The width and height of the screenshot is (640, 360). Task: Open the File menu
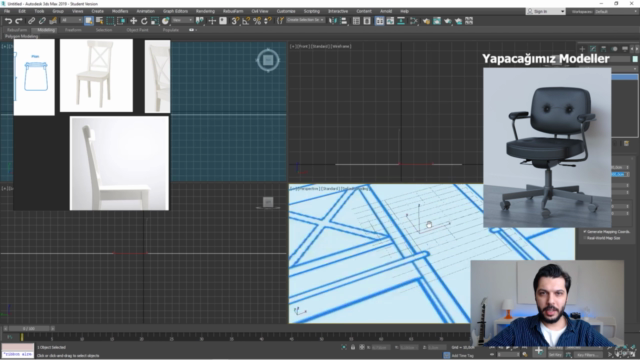pos(7,11)
